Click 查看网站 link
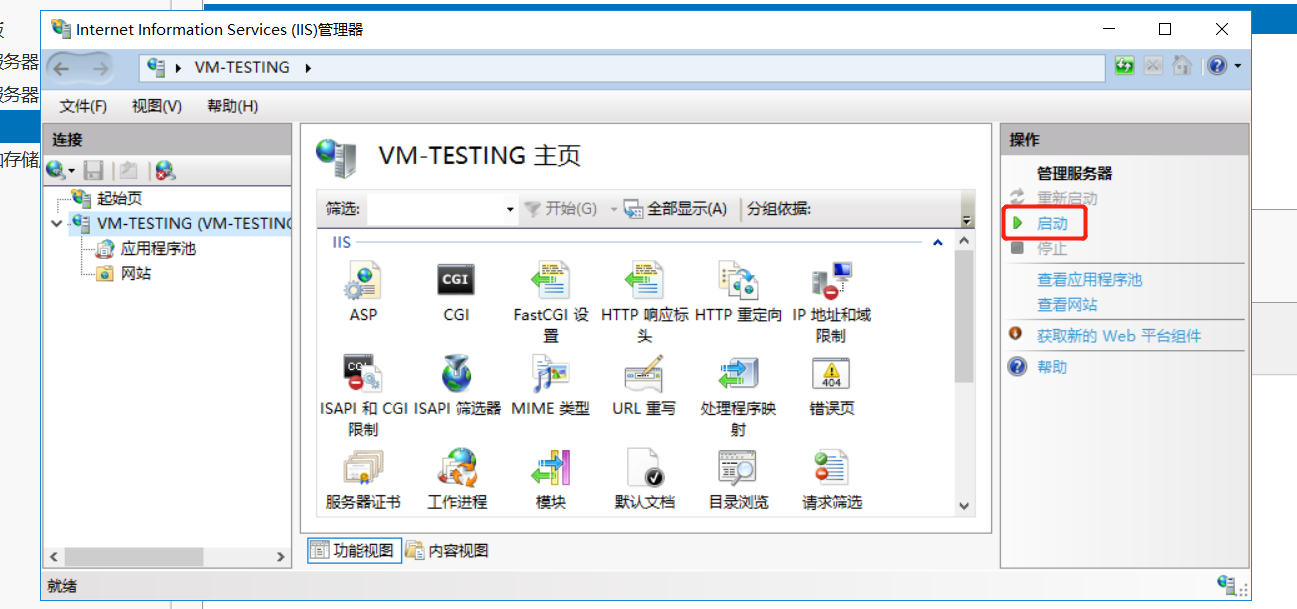This screenshot has height=609, width=1297. pos(1067,305)
